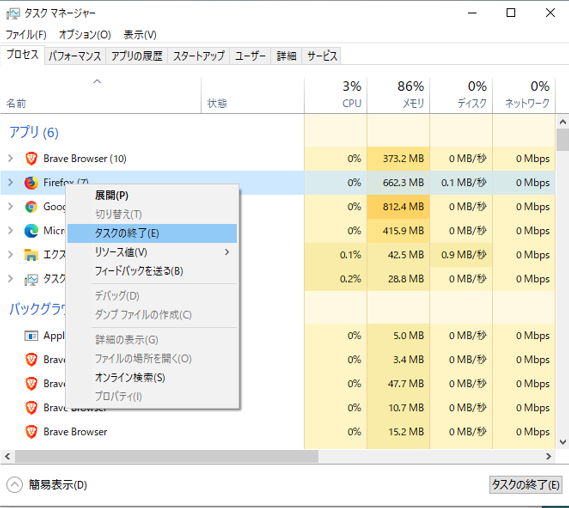The width and height of the screenshot is (569, 508).
Task: Click the Application background process icon
Action: pos(31,336)
